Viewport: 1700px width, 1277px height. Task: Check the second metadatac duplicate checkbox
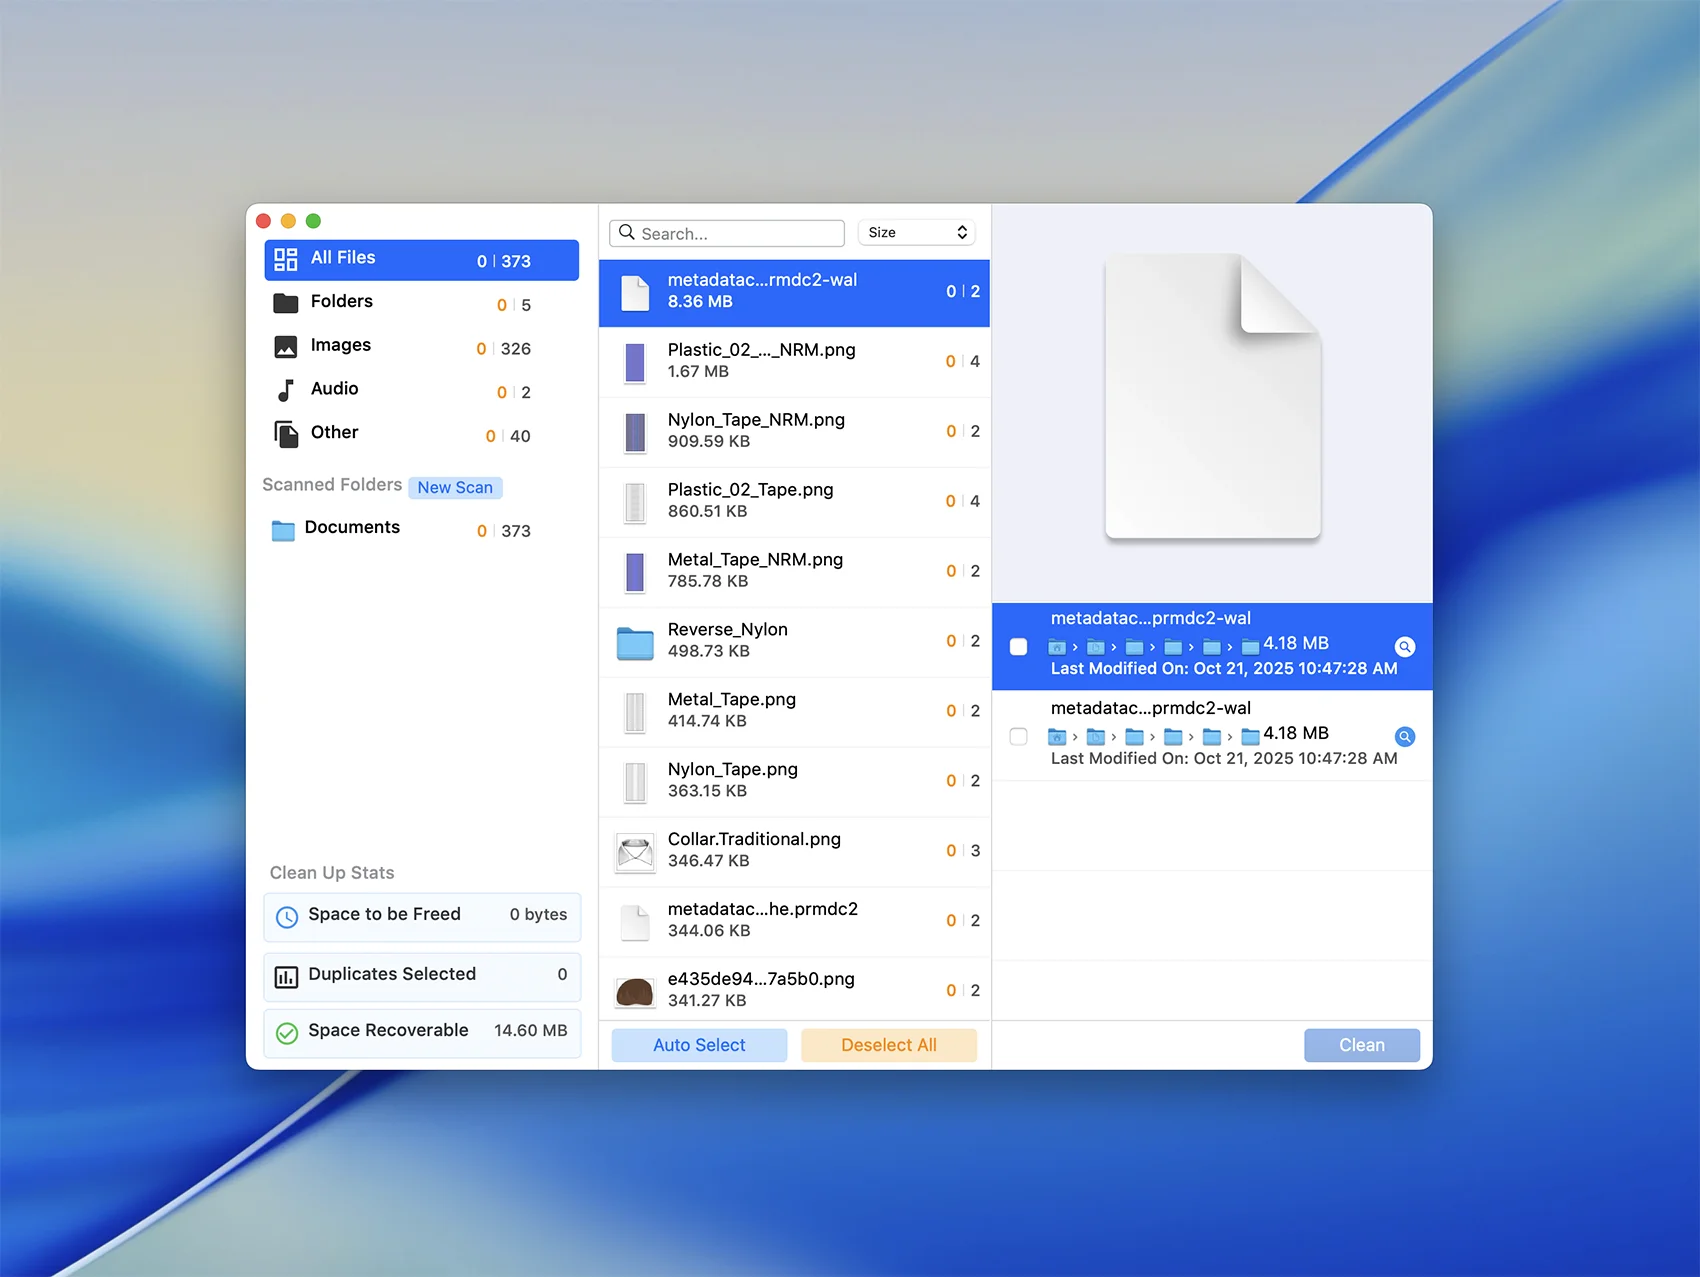click(1018, 737)
